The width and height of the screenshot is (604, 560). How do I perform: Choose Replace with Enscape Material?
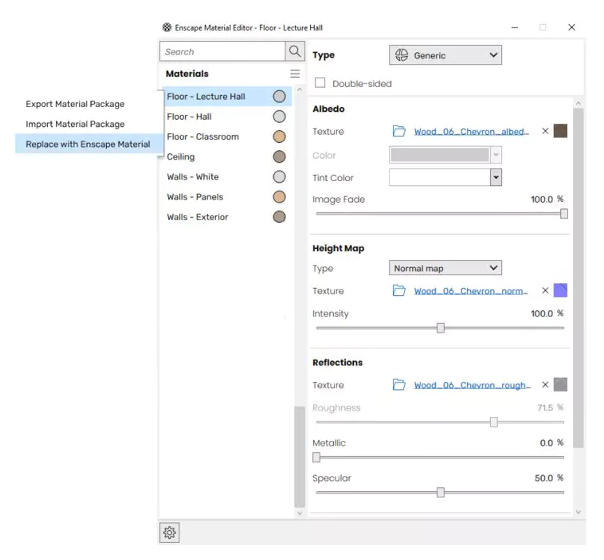click(x=88, y=144)
